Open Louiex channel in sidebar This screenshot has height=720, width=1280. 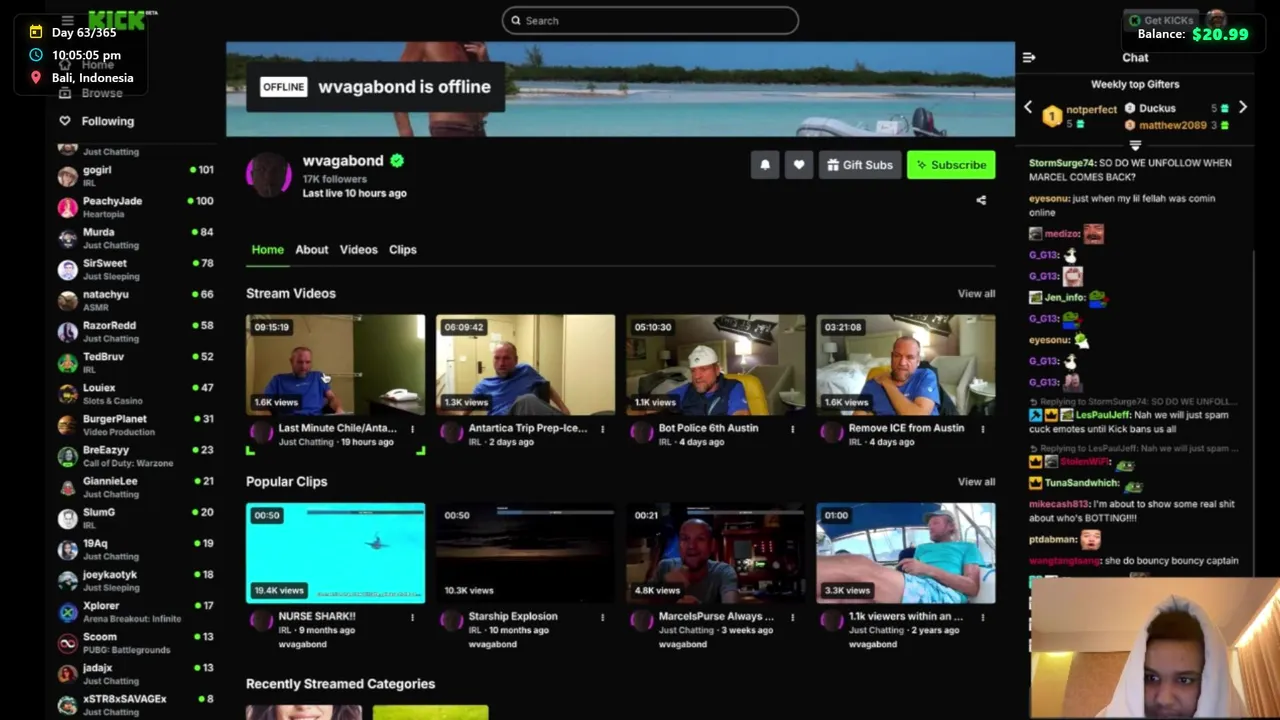135,394
